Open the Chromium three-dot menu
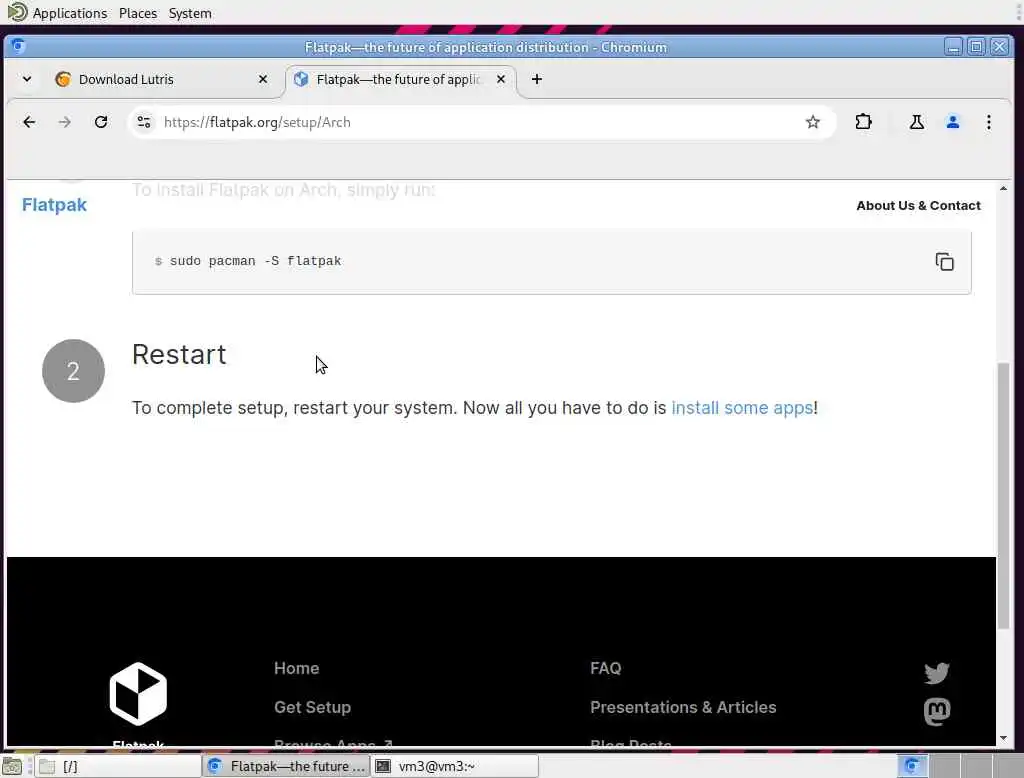The width and height of the screenshot is (1024, 778). (x=989, y=122)
